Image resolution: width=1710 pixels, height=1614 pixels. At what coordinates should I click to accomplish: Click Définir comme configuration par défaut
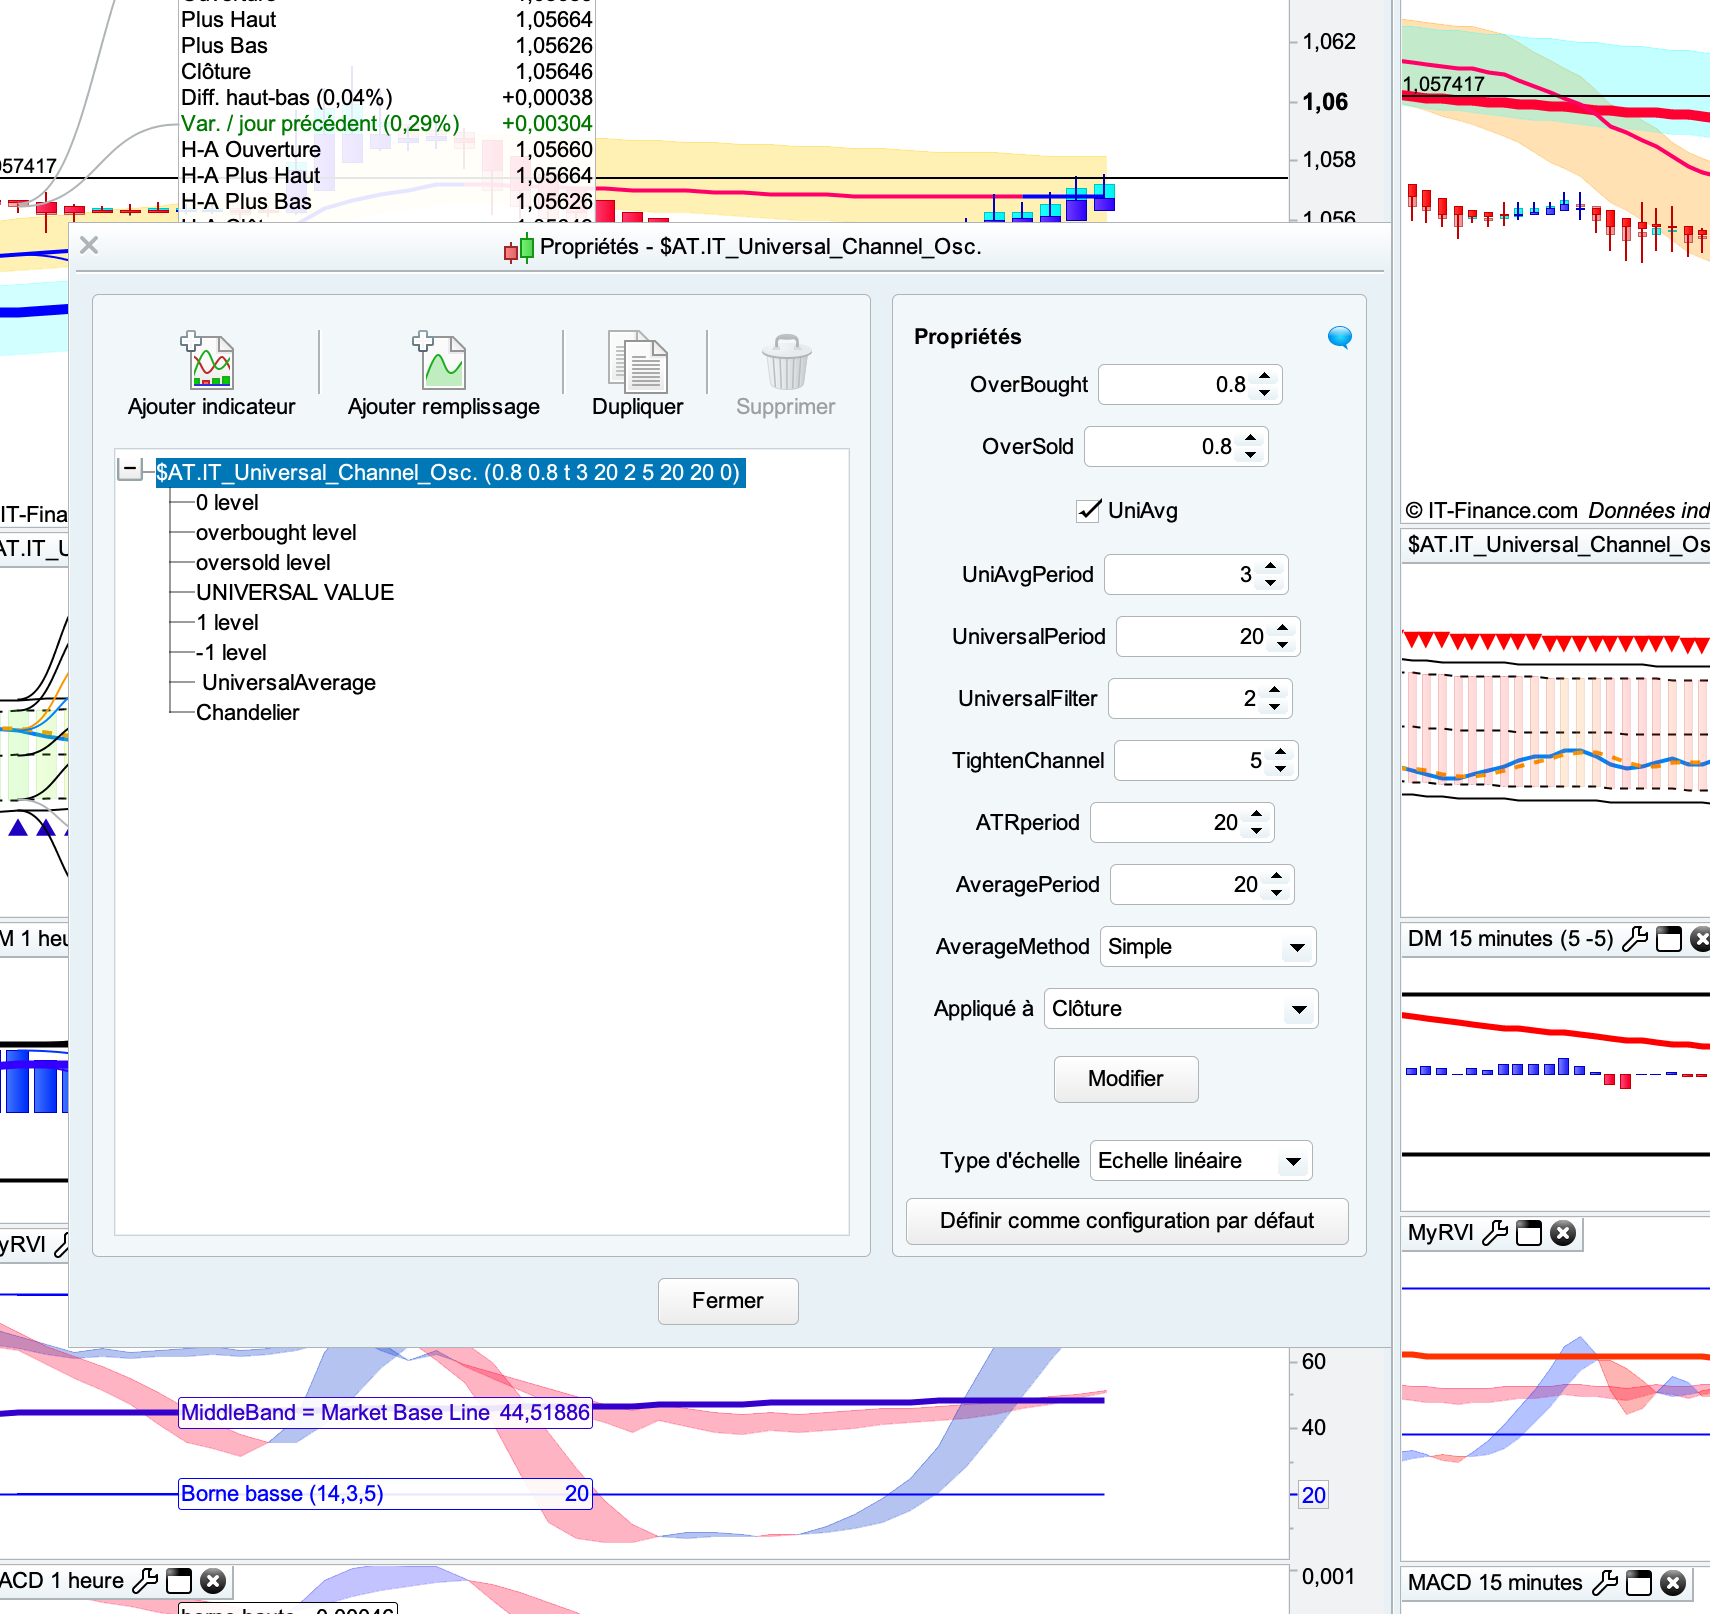tap(1127, 1221)
